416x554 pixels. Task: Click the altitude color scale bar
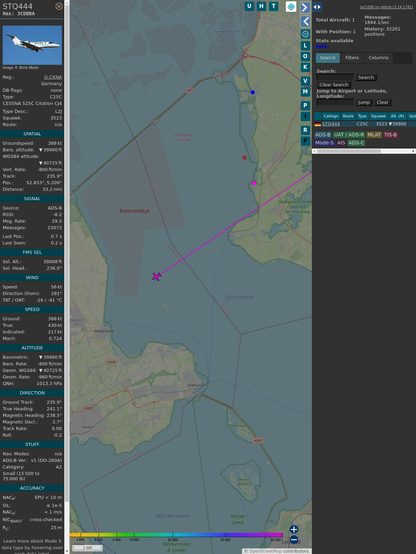pos(176,535)
